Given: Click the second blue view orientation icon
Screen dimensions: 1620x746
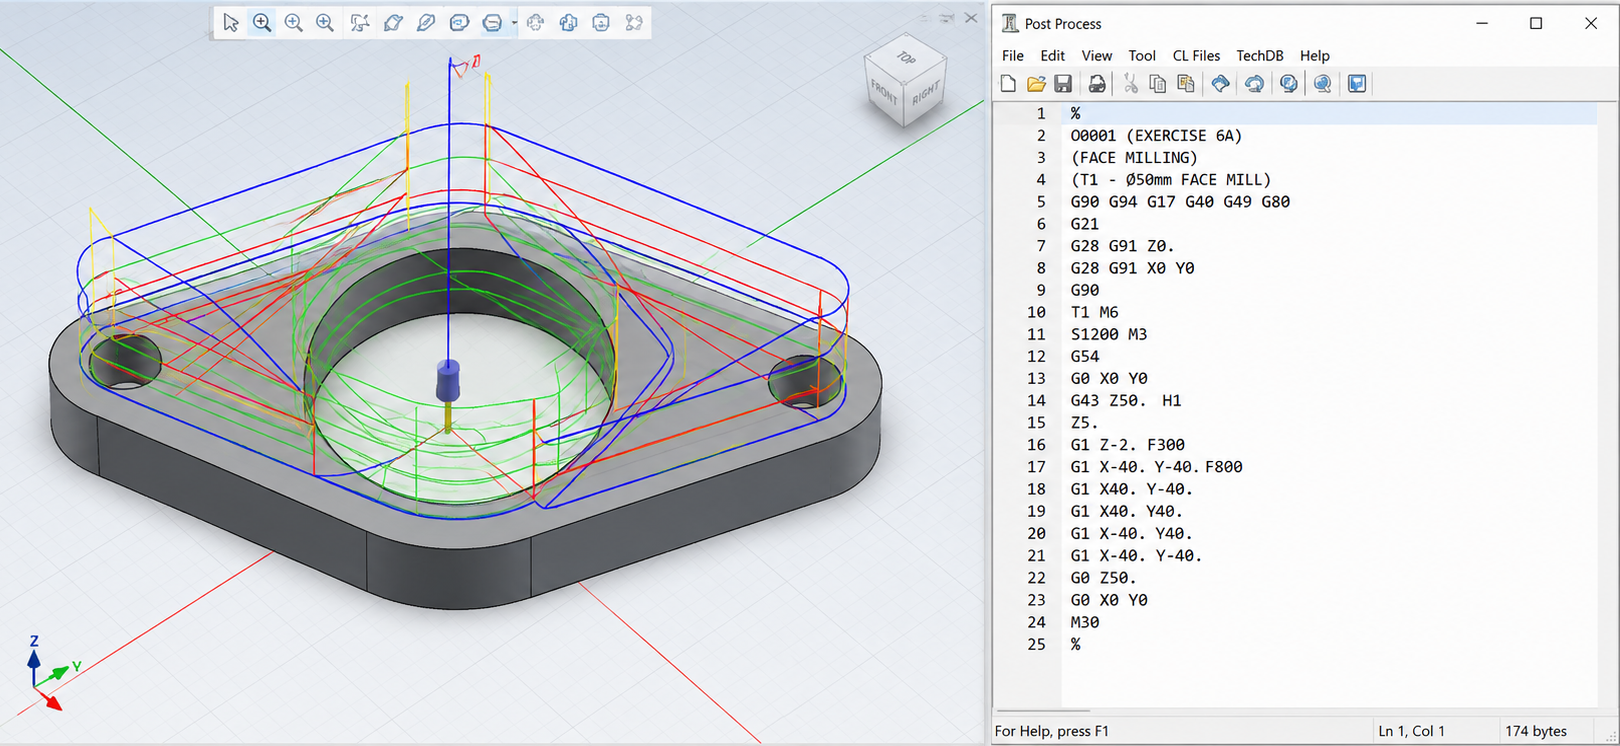Looking at the screenshot, I should pyautogui.click(x=569, y=22).
